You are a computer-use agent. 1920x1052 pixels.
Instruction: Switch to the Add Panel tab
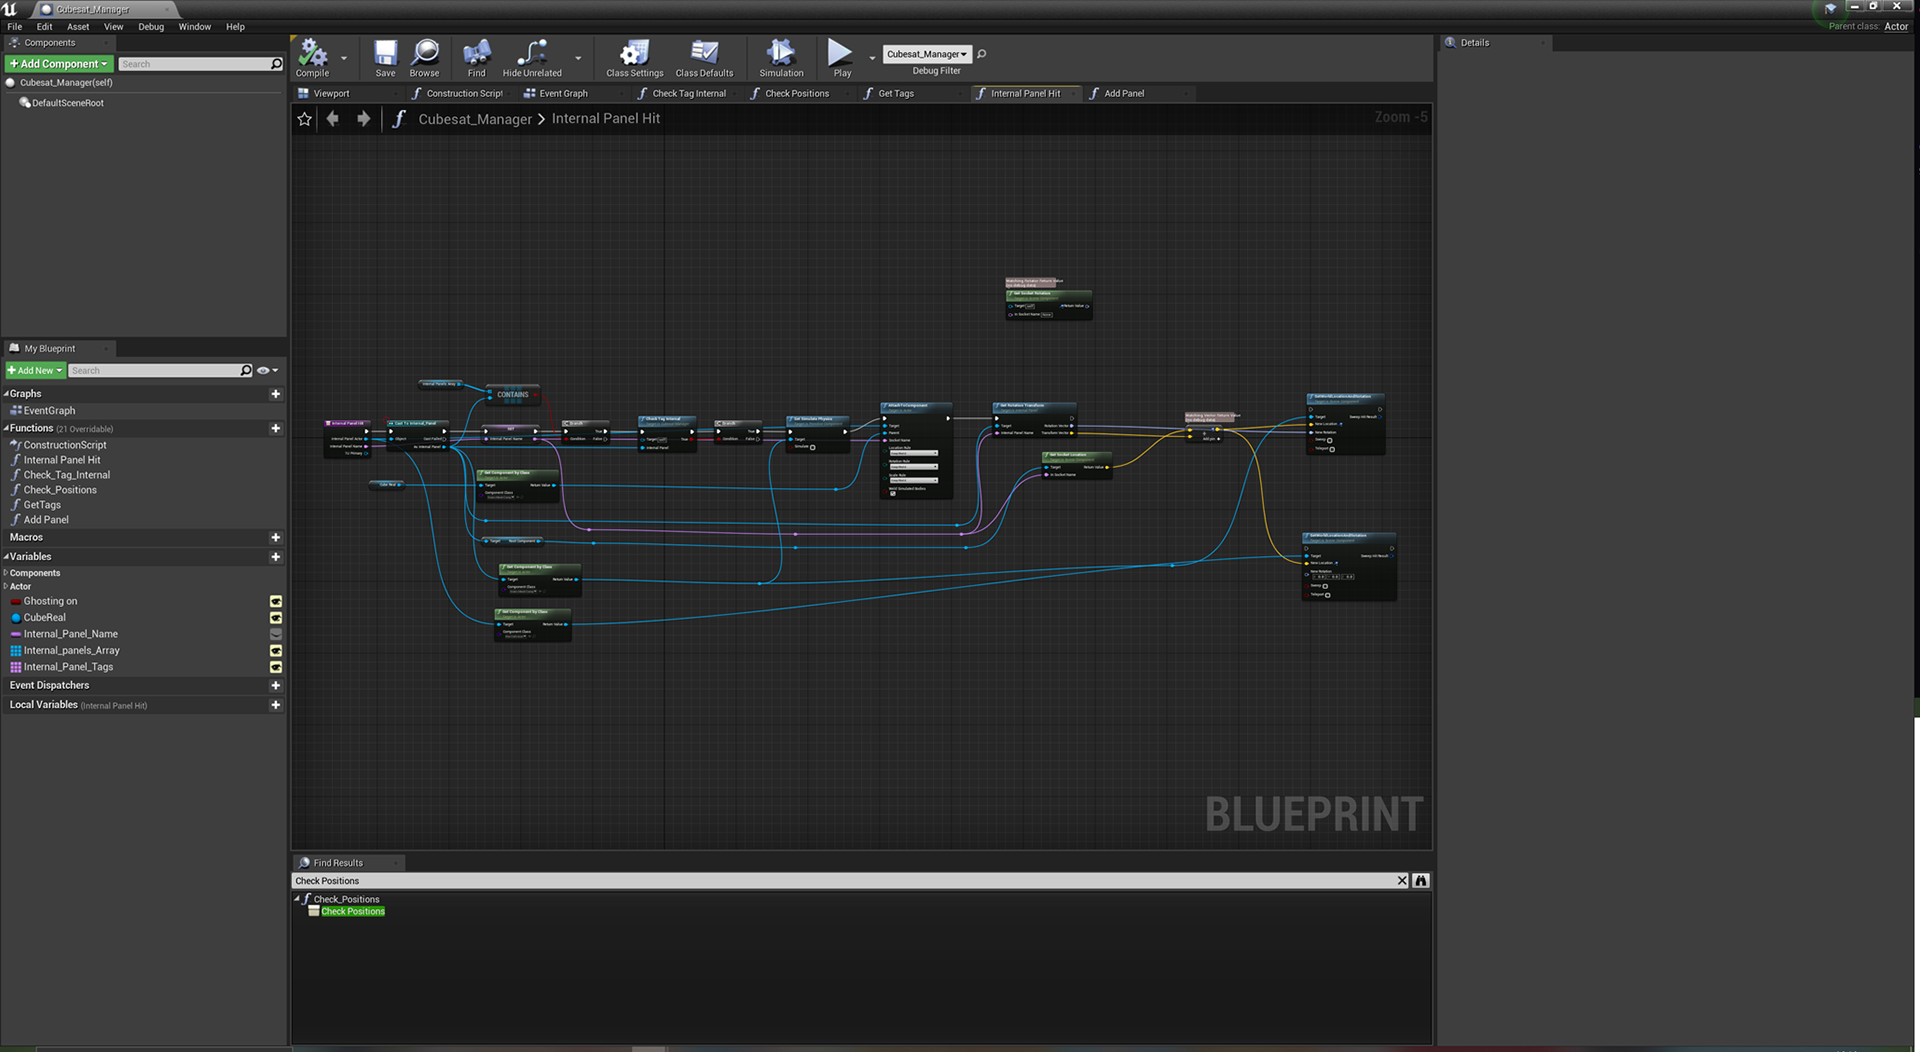tap(1124, 94)
